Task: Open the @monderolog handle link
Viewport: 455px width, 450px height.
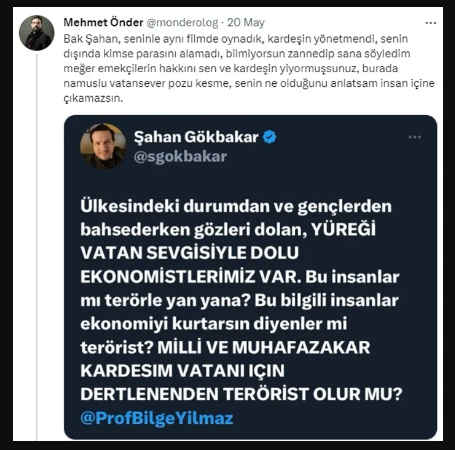Action: tap(182, 23)
